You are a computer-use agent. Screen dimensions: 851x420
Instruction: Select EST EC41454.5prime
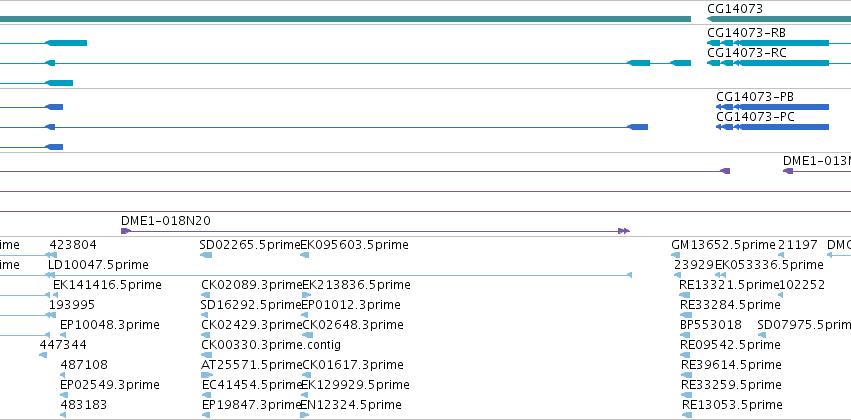point(251,385)
